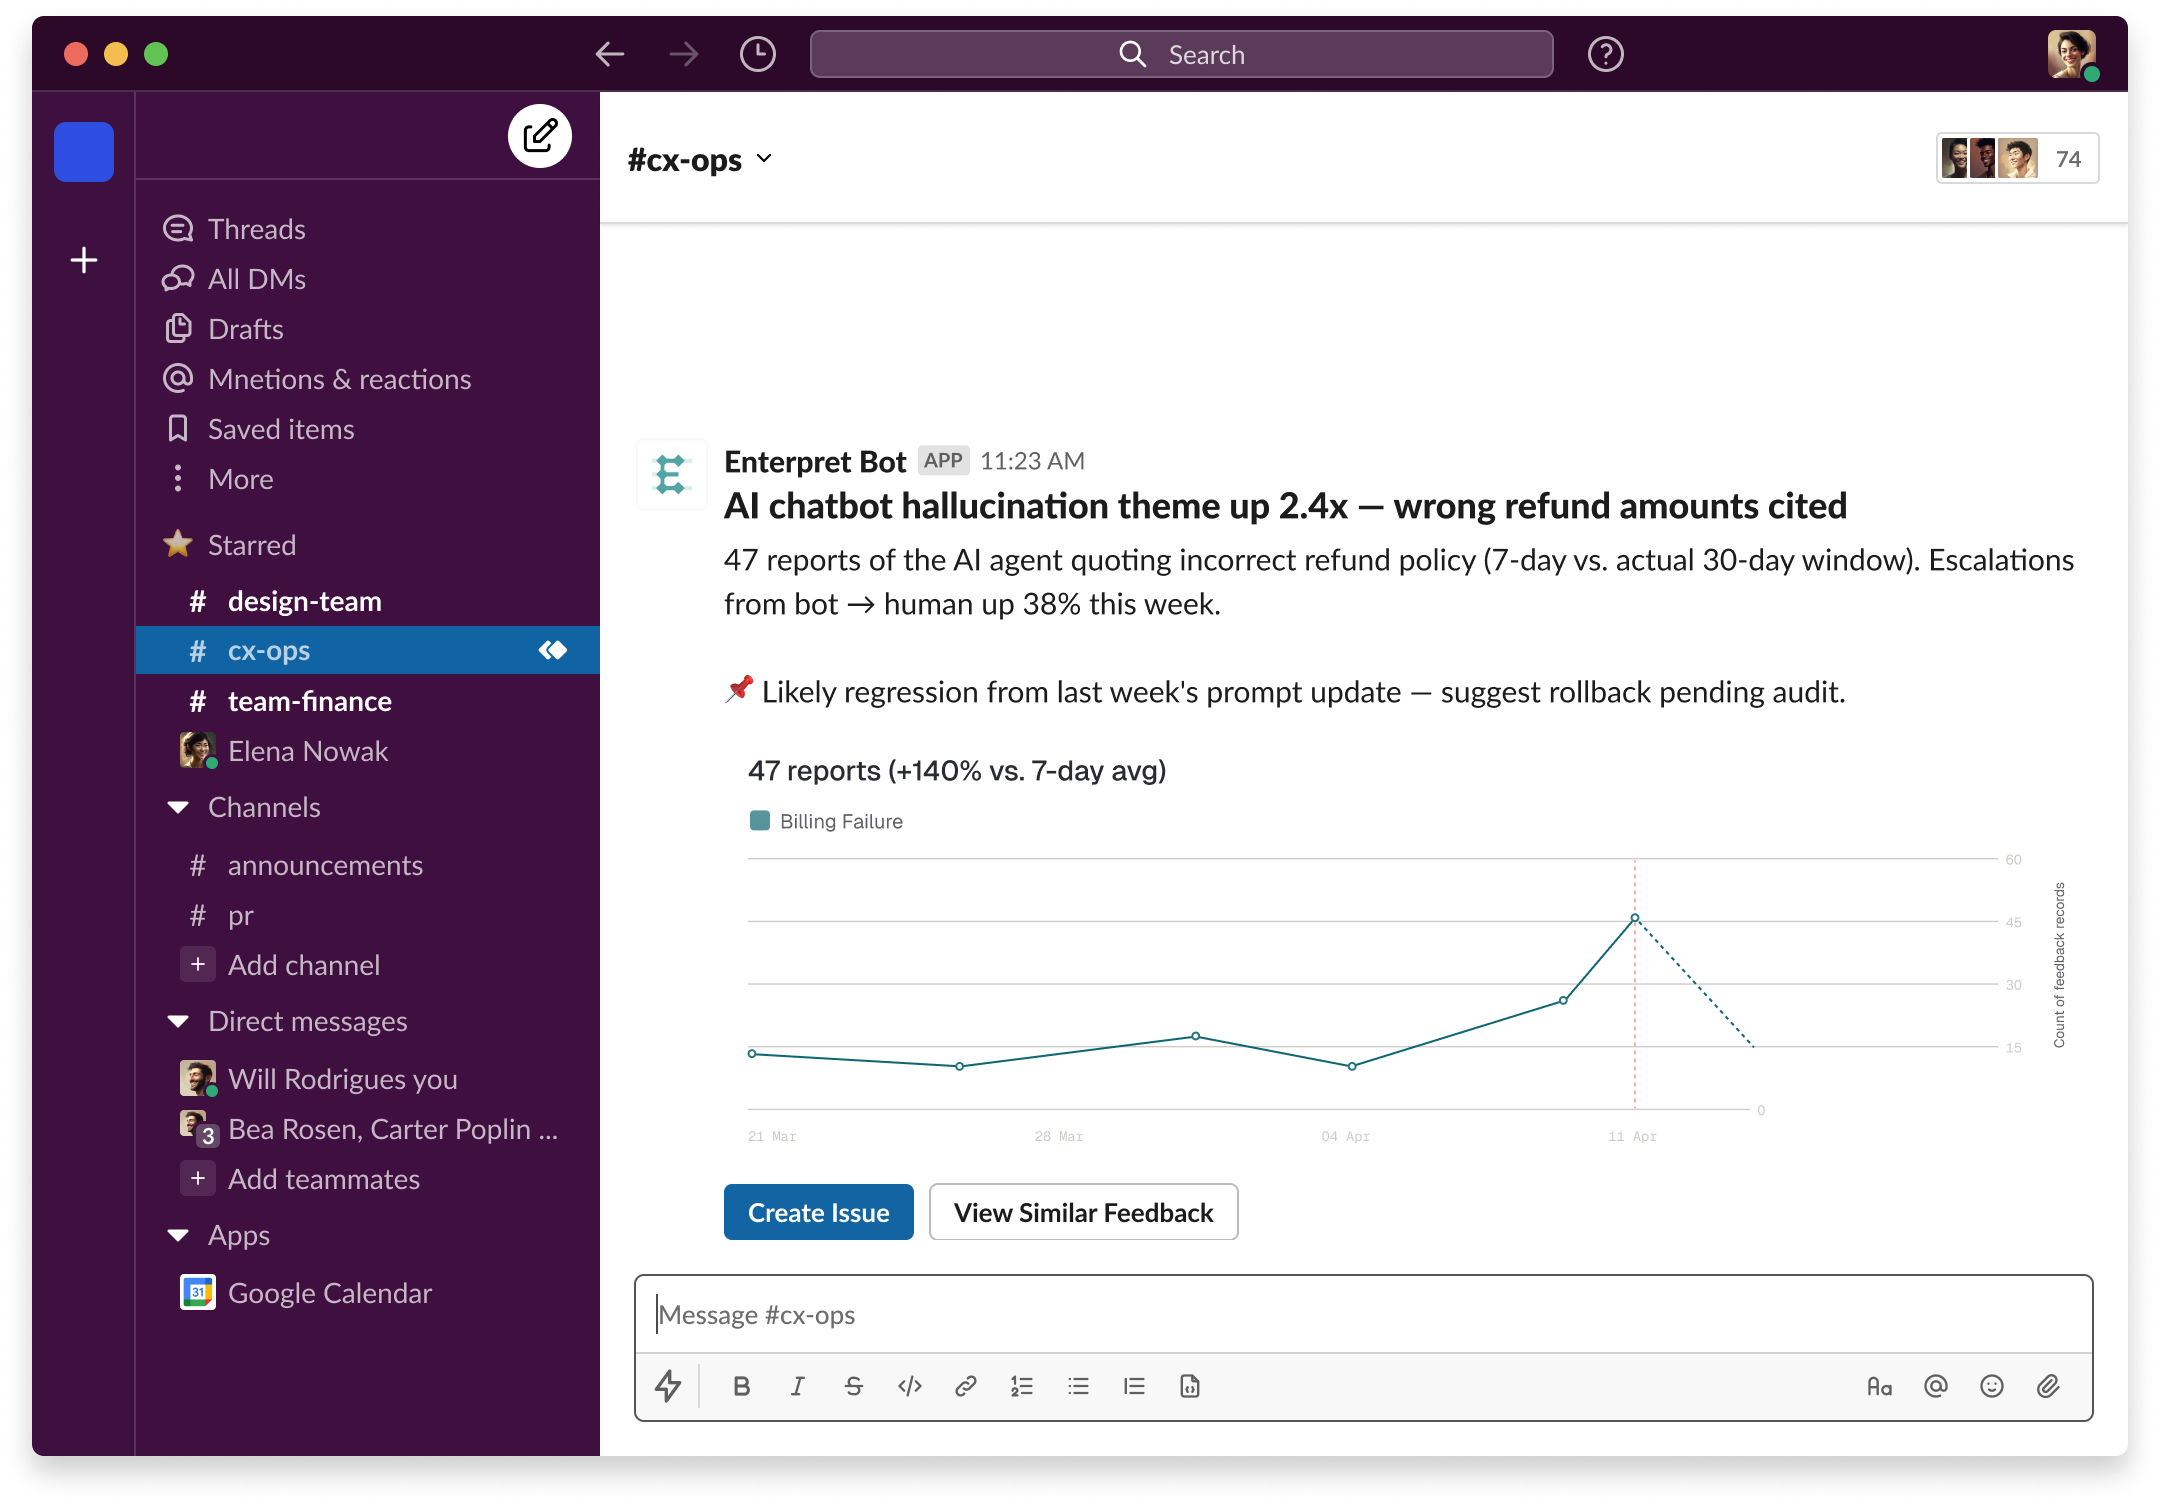Click View Similar Feedback button

tap(1083, 1212)
